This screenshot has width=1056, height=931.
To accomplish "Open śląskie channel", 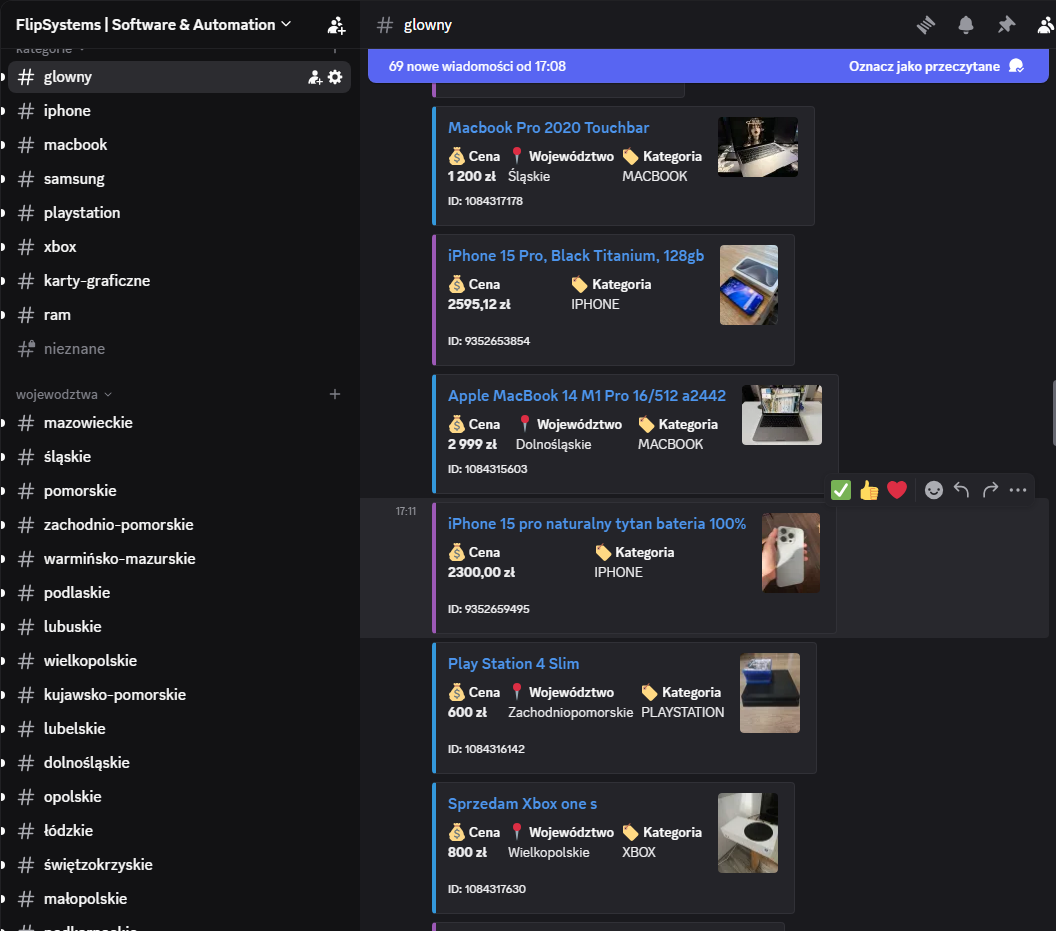I will 179,457.
